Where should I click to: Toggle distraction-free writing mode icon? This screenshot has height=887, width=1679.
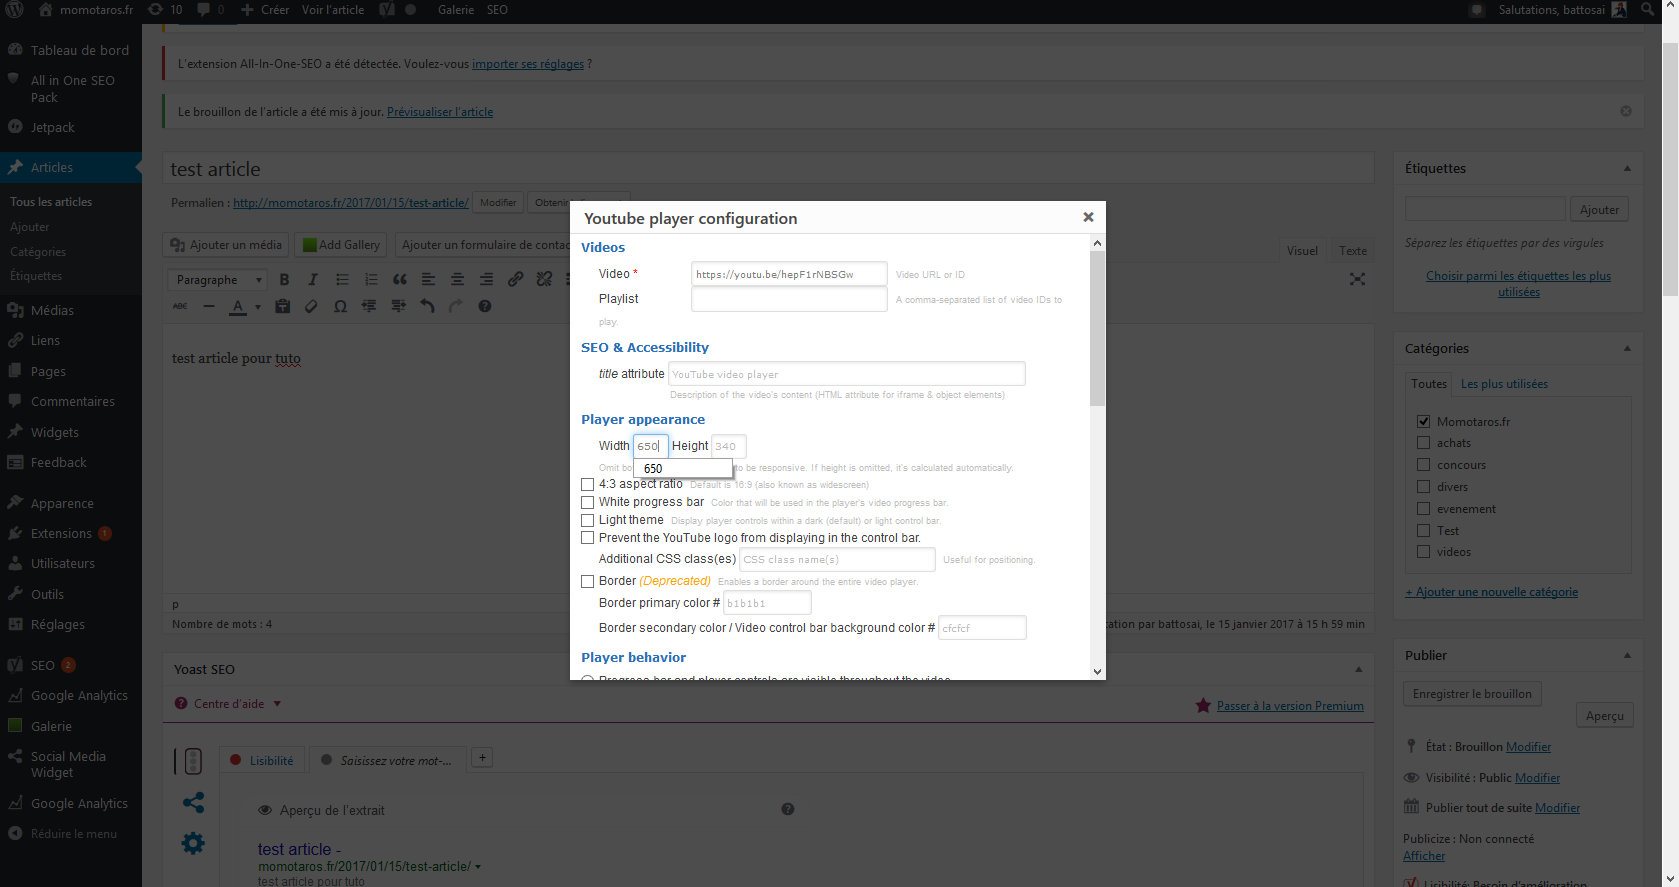pos(1357,279)
